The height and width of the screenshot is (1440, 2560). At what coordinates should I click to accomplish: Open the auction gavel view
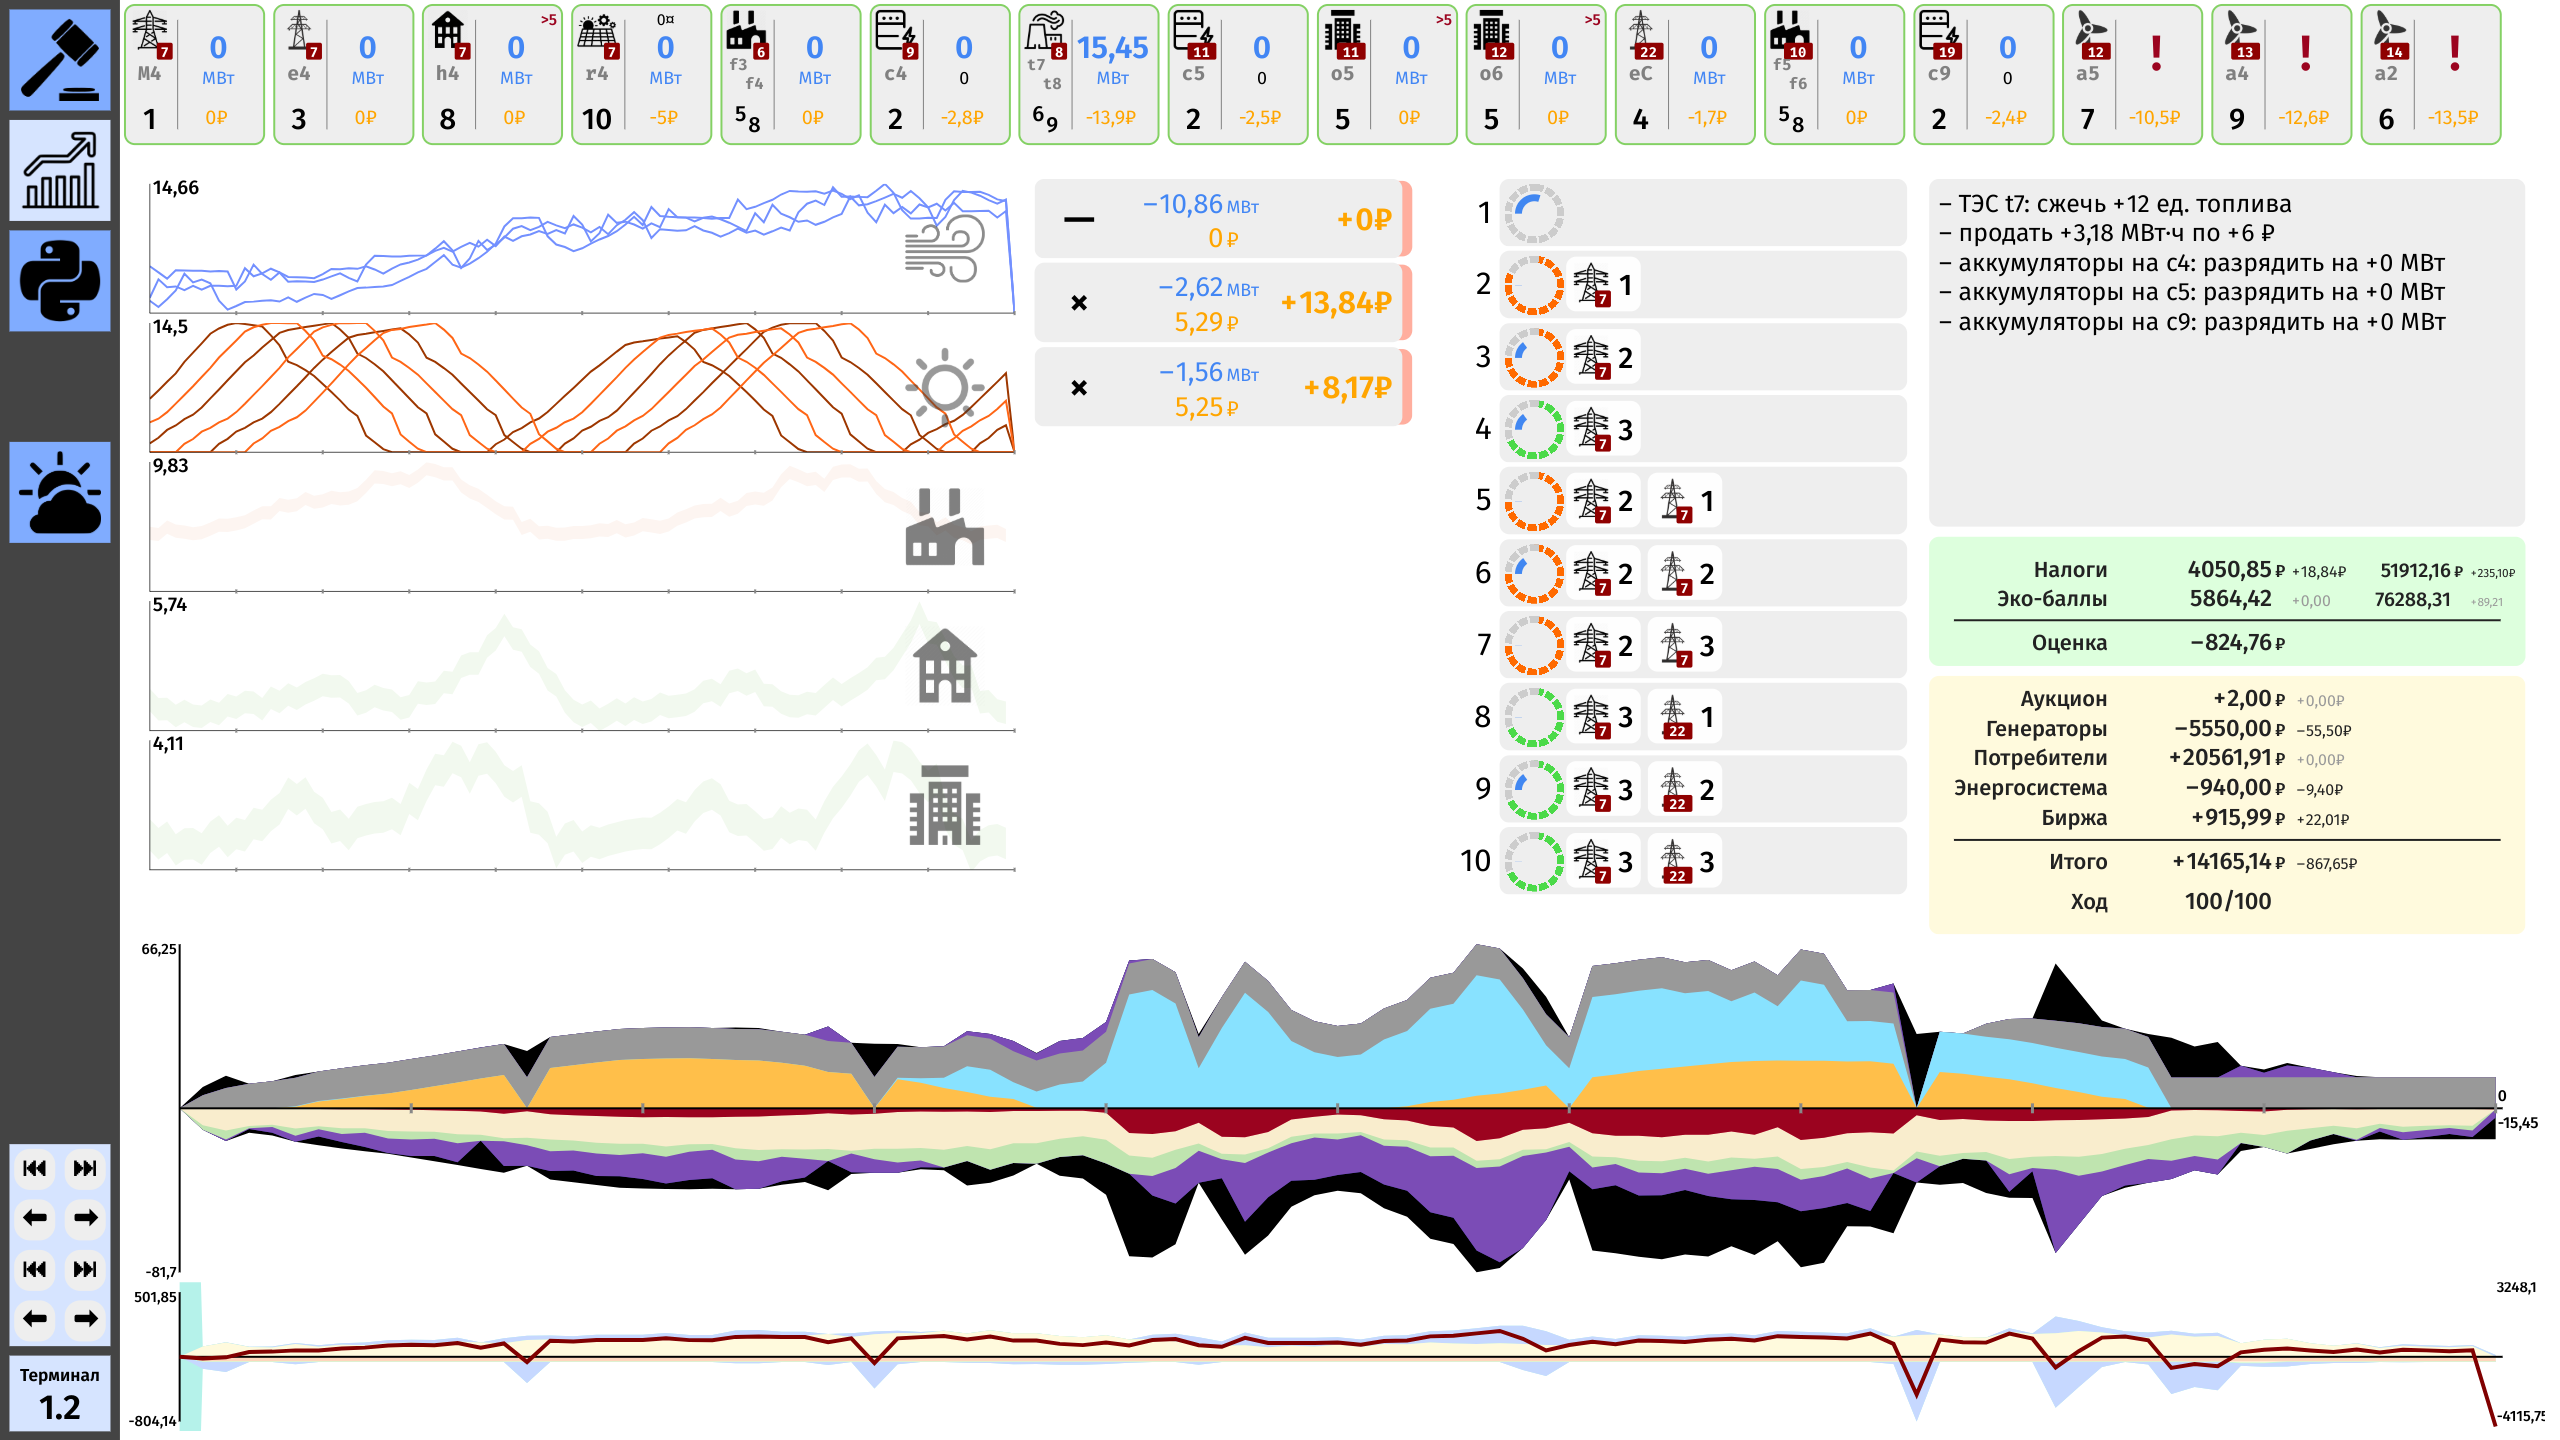pos(60,60)
